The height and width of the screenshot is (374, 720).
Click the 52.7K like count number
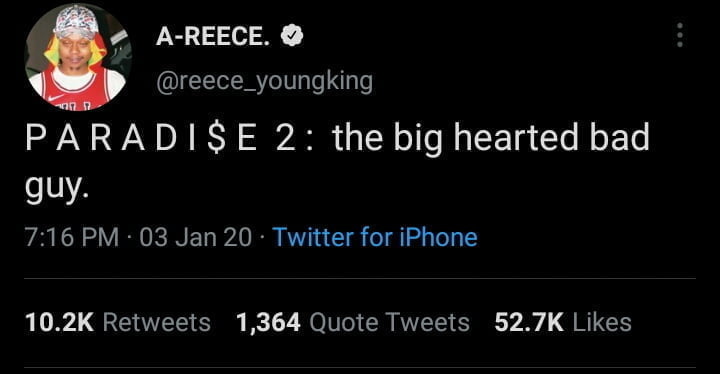529,322
